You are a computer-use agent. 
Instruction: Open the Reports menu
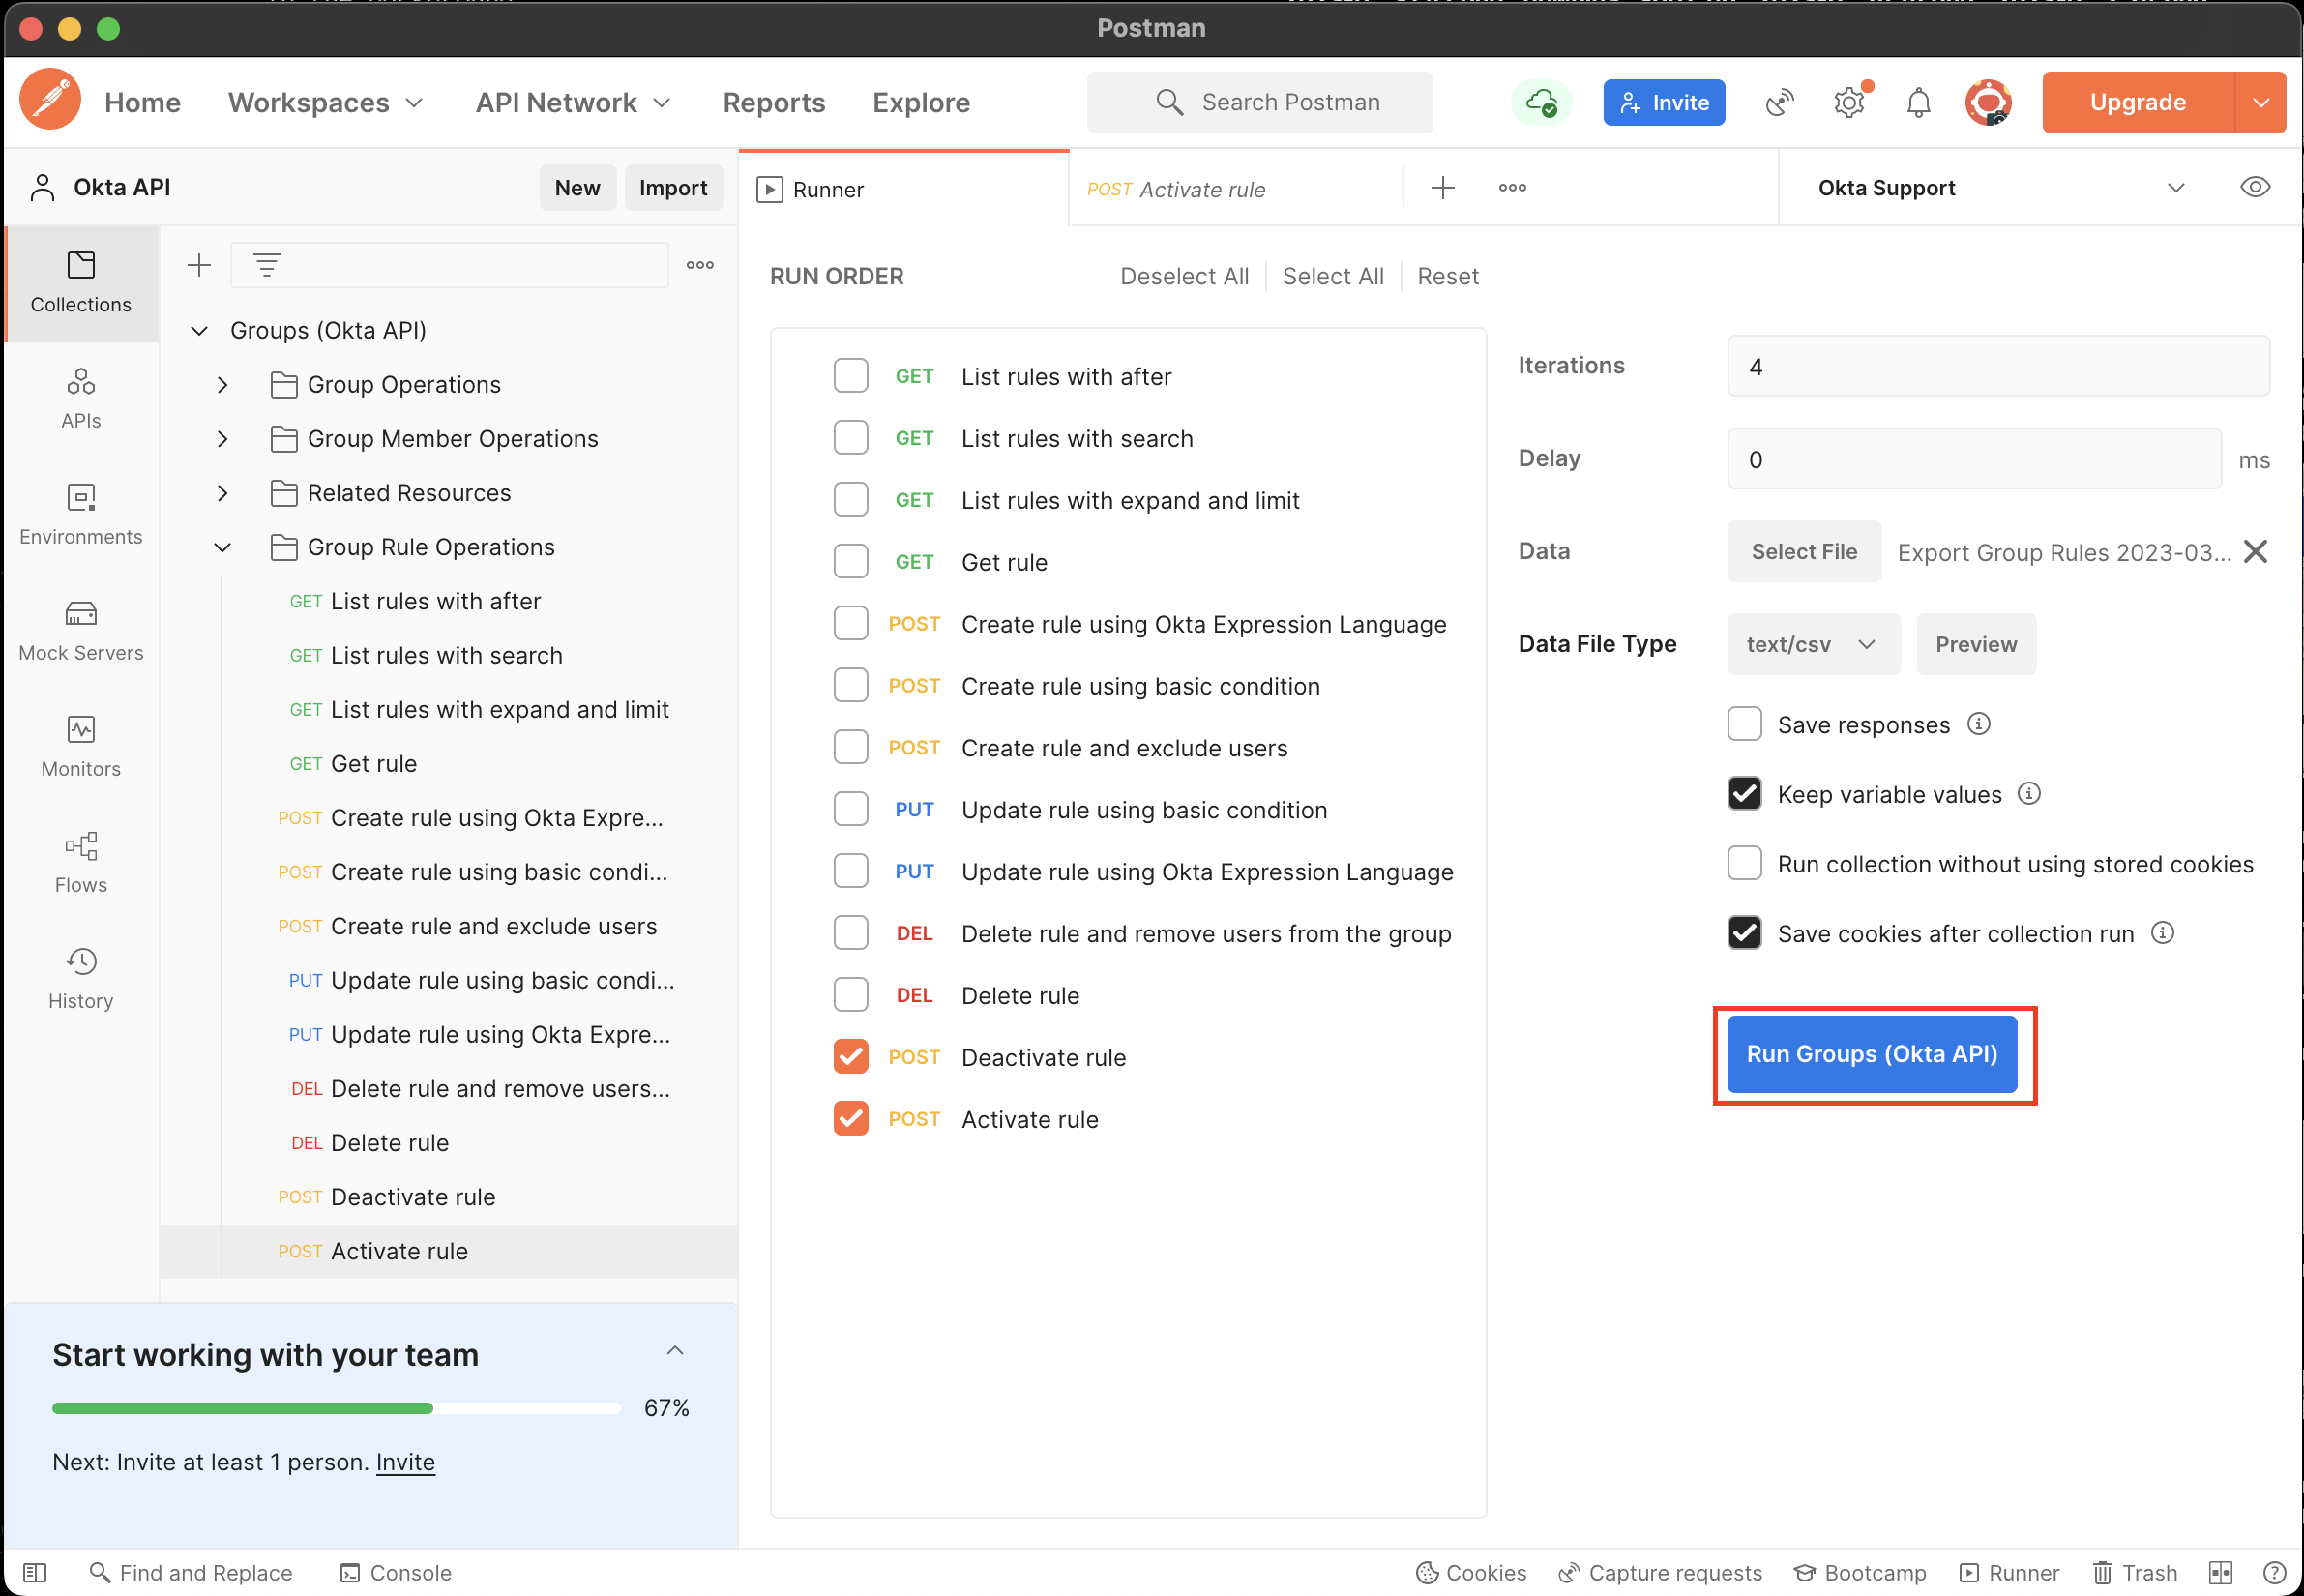point(774,102)
